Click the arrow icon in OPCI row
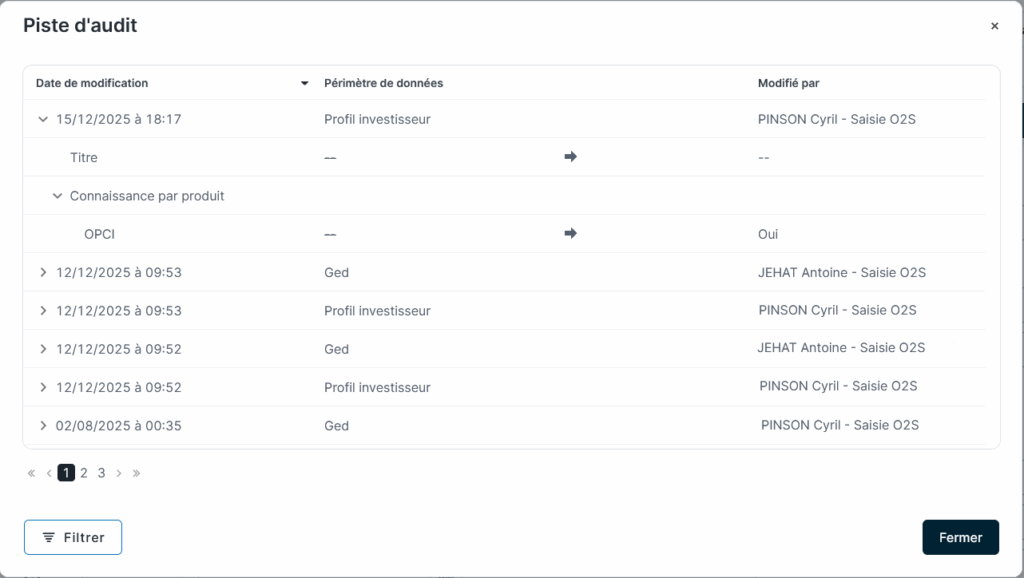The height and width of the screenshot is (578, 1024). [571, 234]
